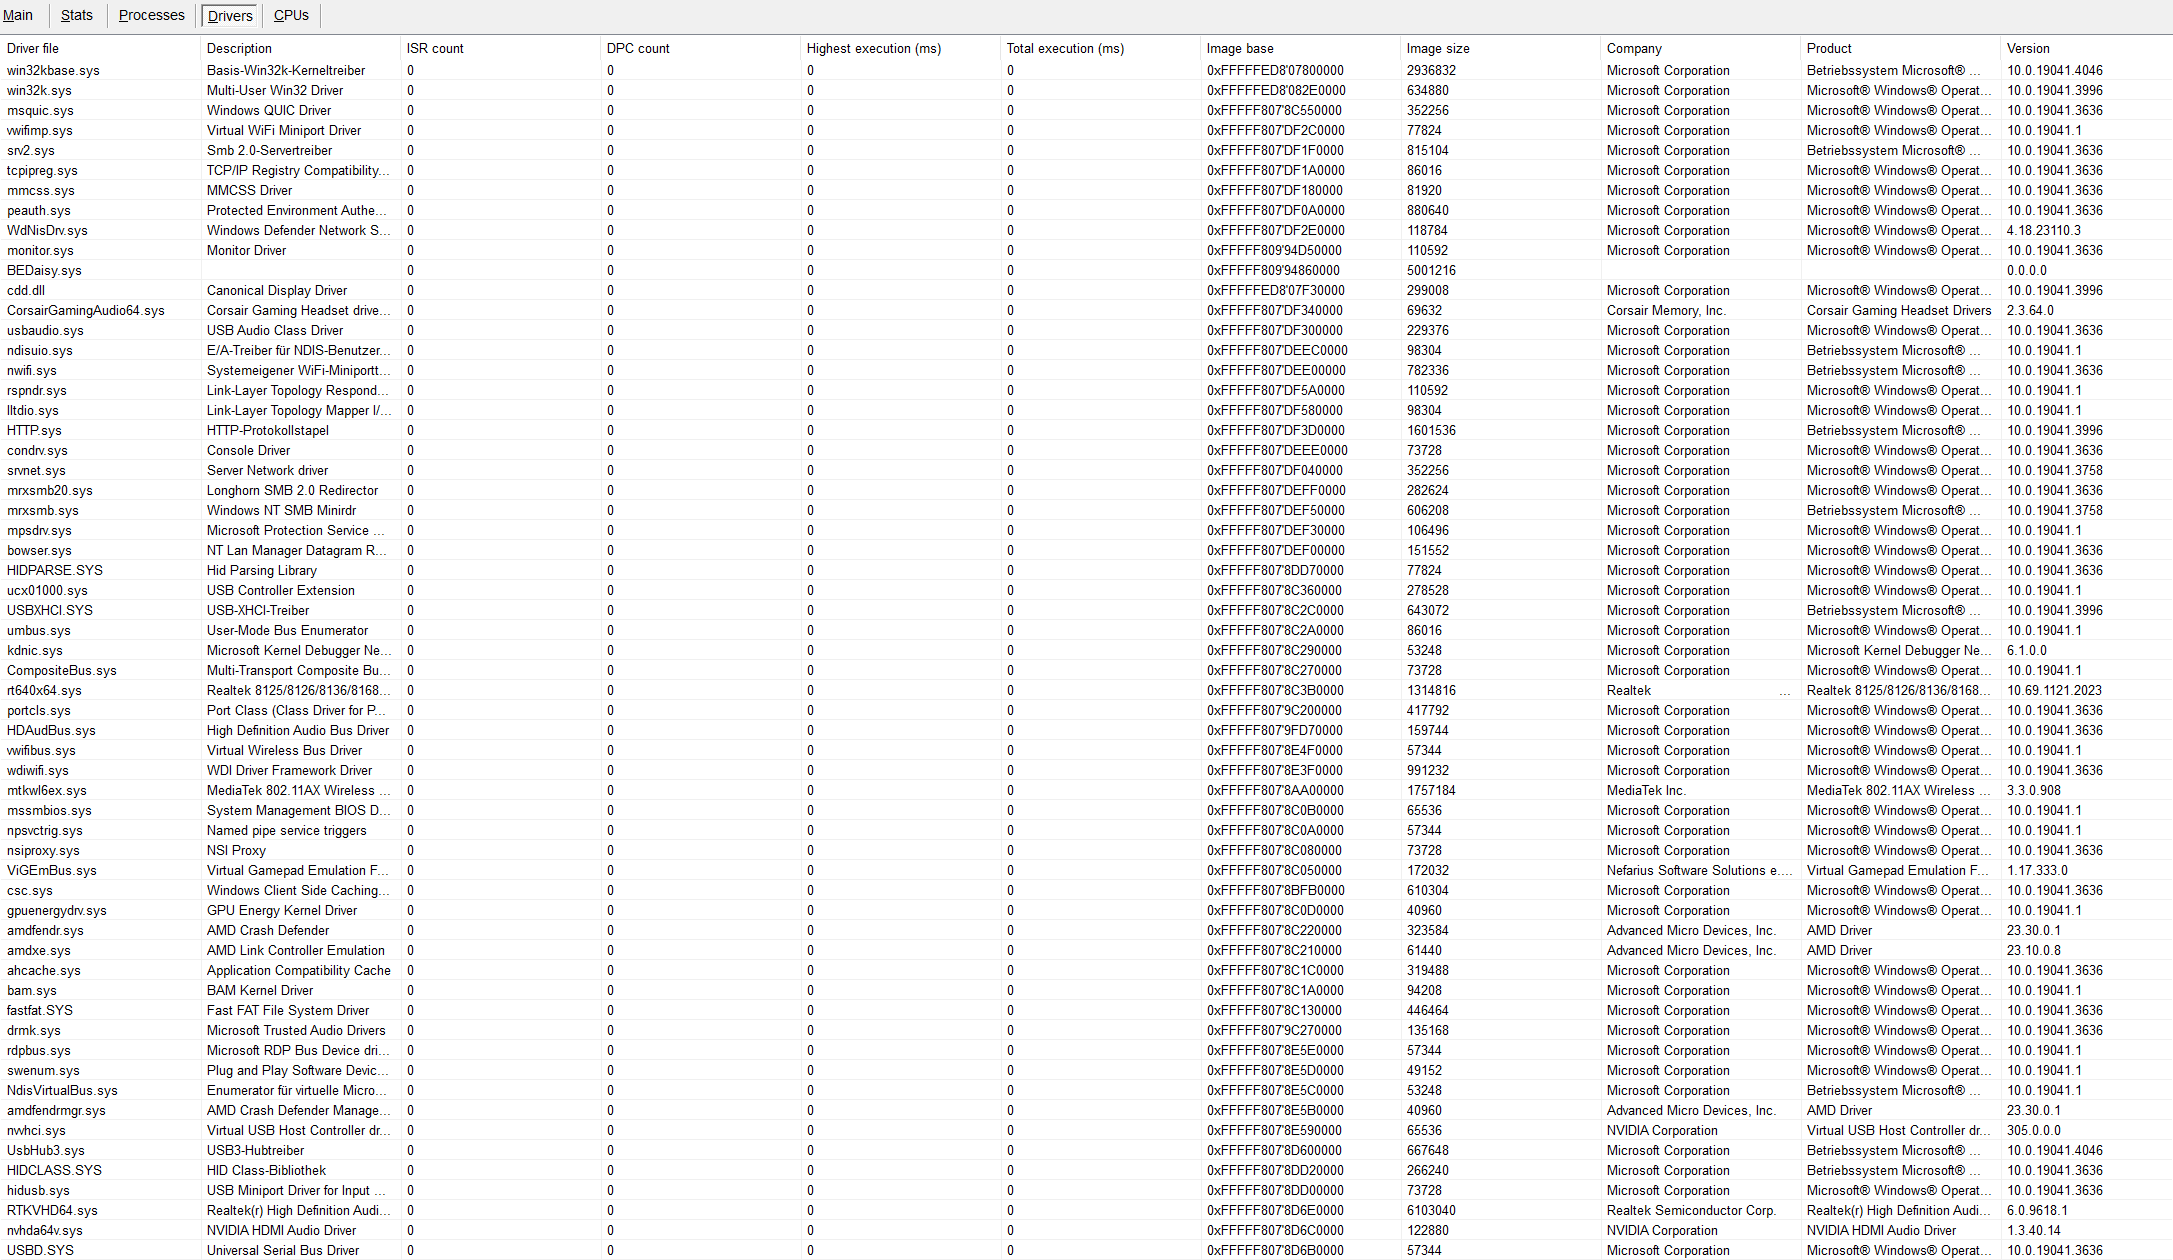This screenshot has width=2173, height=1260.
Task: Select the mtkwl6ex.sys MediaTek row
Action: tap(46, 790)
